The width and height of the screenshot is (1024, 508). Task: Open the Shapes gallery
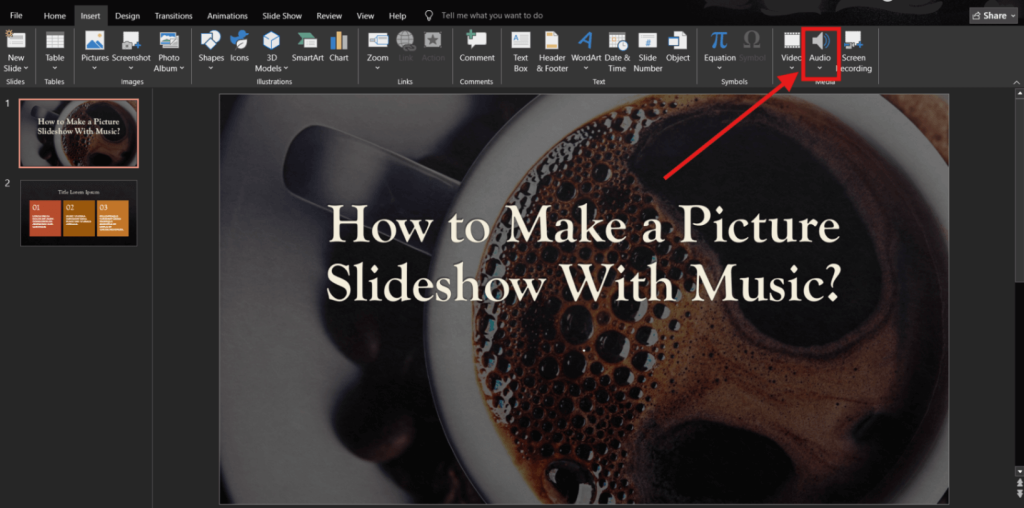[x=211, y=48]
